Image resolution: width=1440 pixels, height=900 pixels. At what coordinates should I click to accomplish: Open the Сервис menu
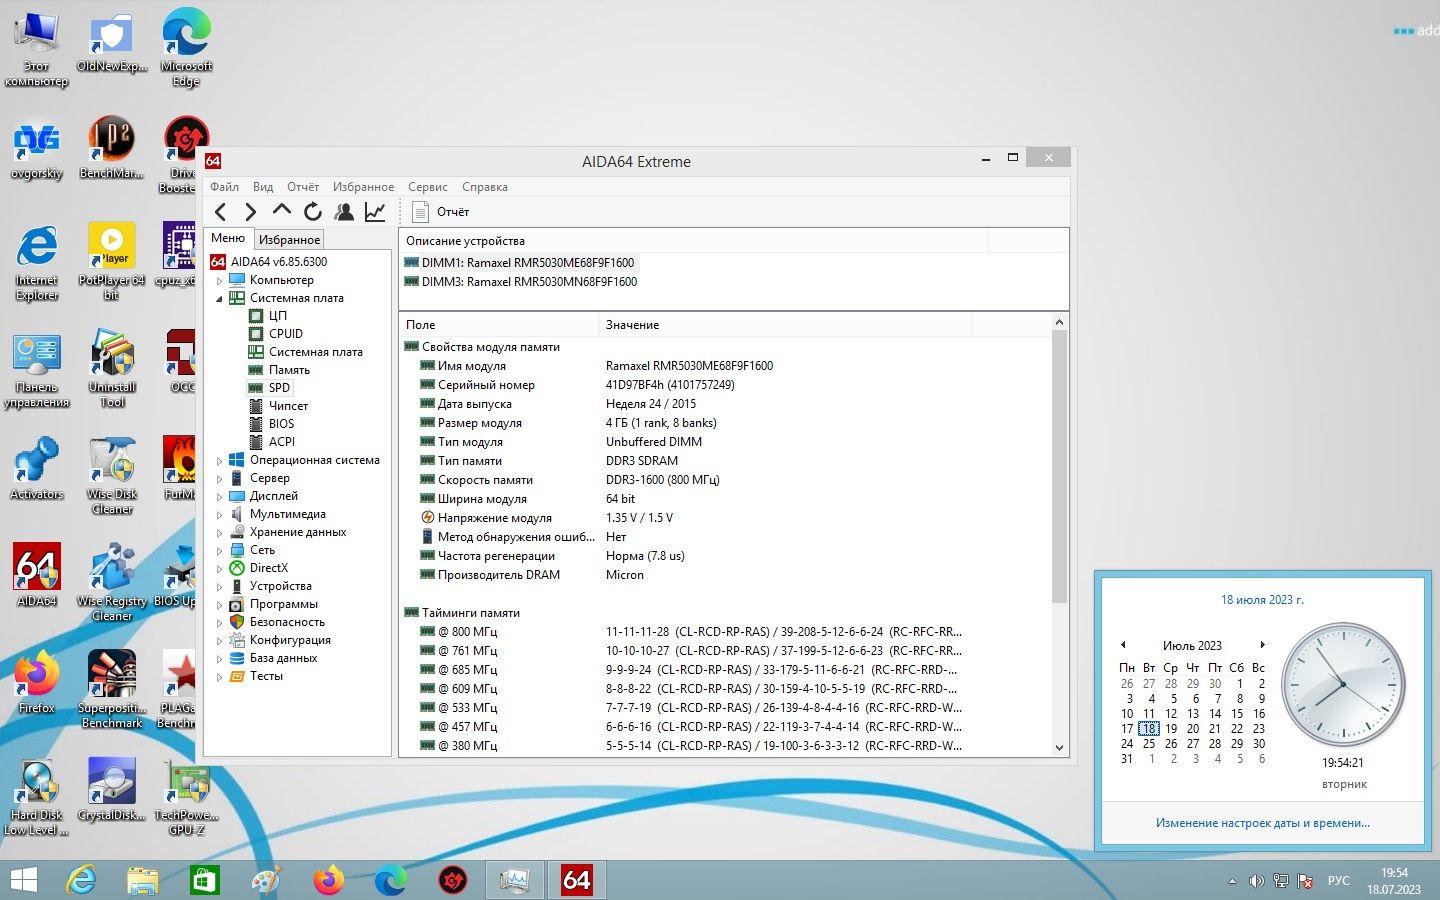click(428, 187)
